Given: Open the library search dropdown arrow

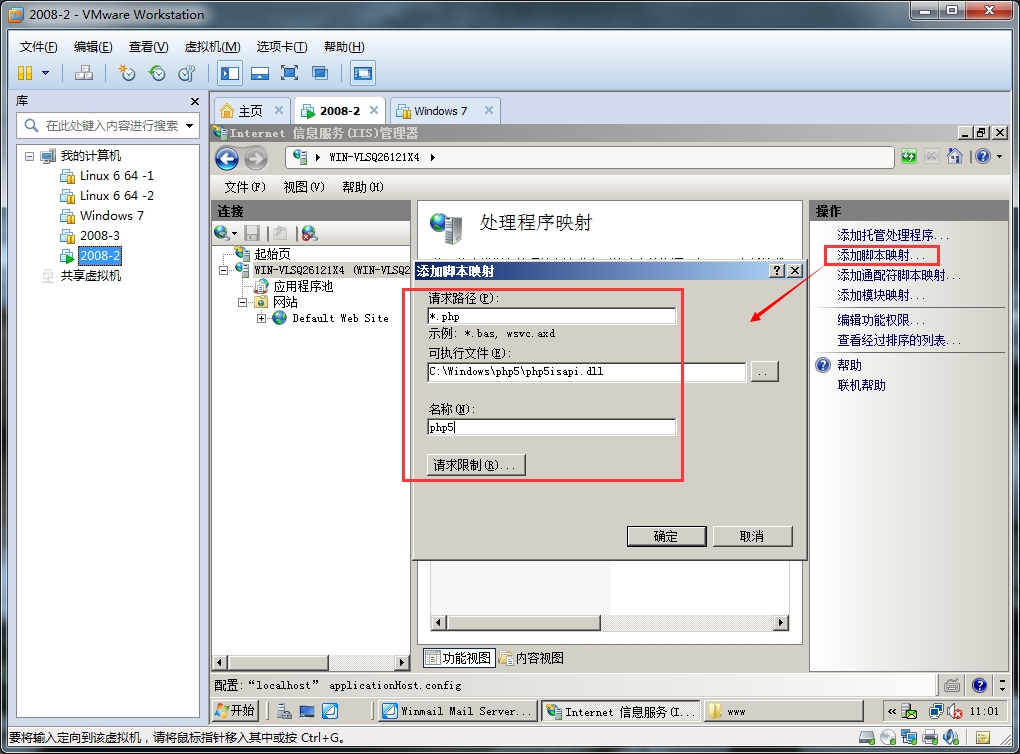Looking at the screenshot, I should tap(189, 126).
